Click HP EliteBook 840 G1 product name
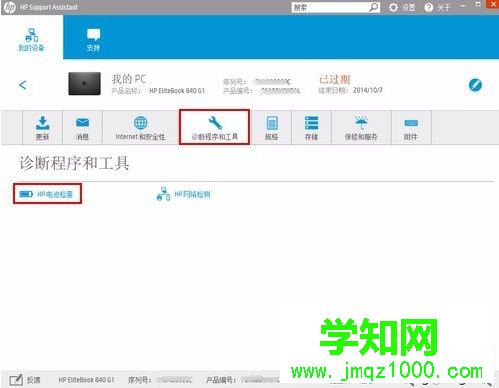 click(x=177, y=91)
